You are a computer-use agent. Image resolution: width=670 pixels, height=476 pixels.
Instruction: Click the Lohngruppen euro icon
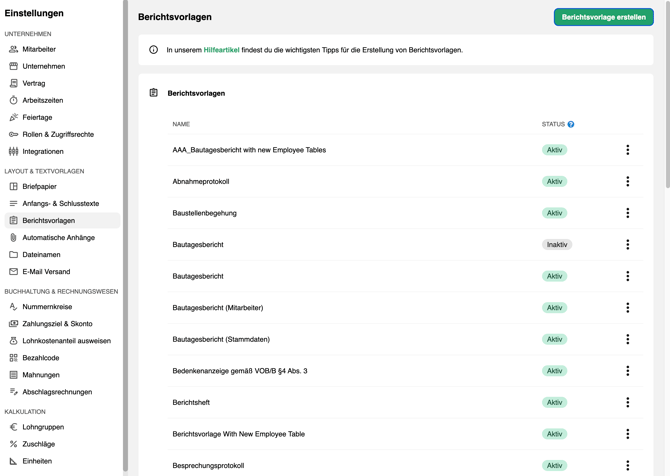pyautogui.click(x=14, y=427)
